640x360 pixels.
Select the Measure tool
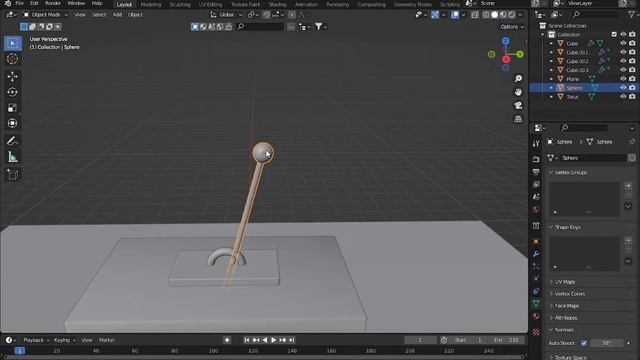12,157
